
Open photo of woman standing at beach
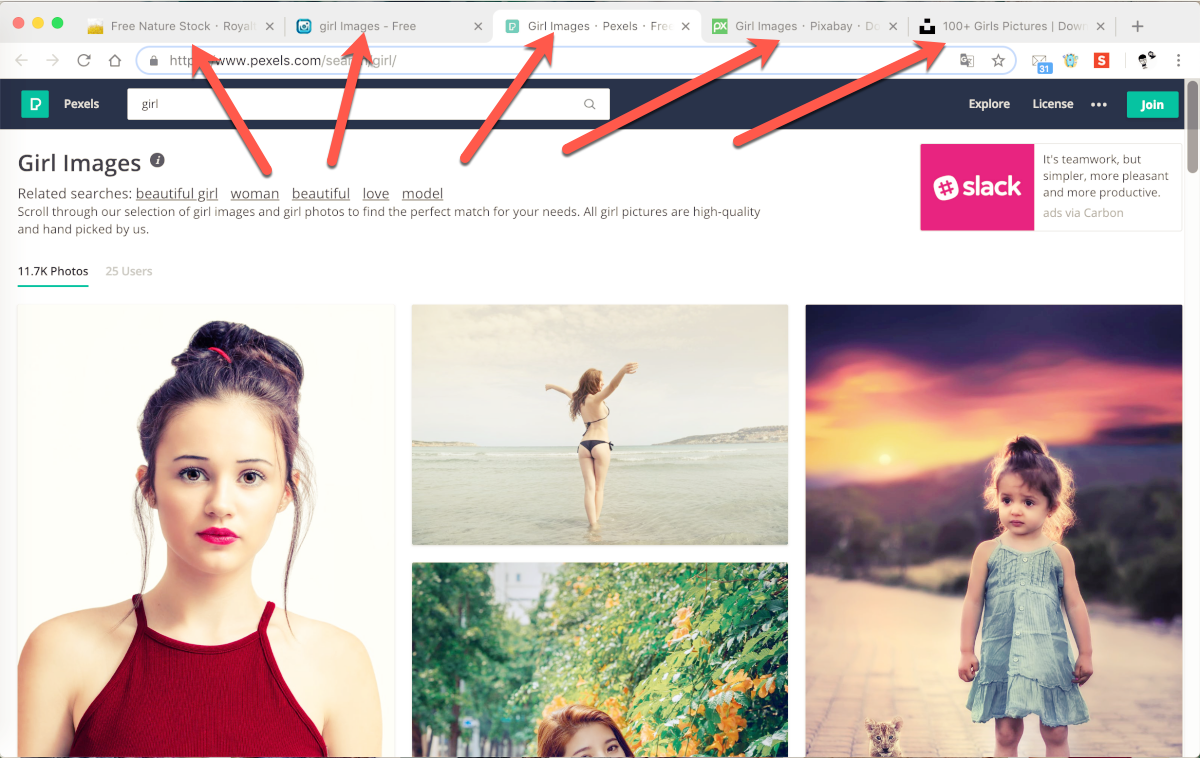(600, 425)
